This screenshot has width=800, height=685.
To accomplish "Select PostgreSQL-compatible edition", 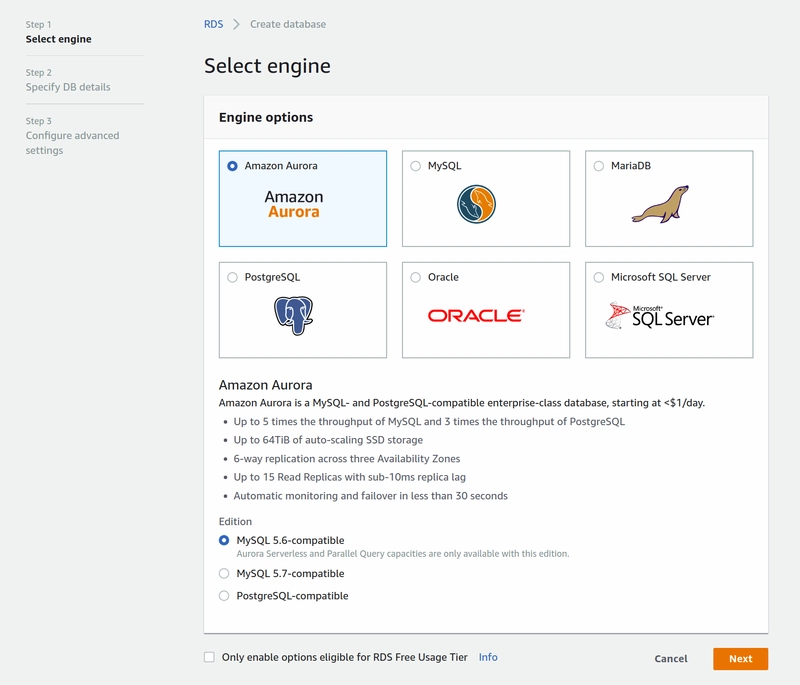I will click(x=224, y=596).
